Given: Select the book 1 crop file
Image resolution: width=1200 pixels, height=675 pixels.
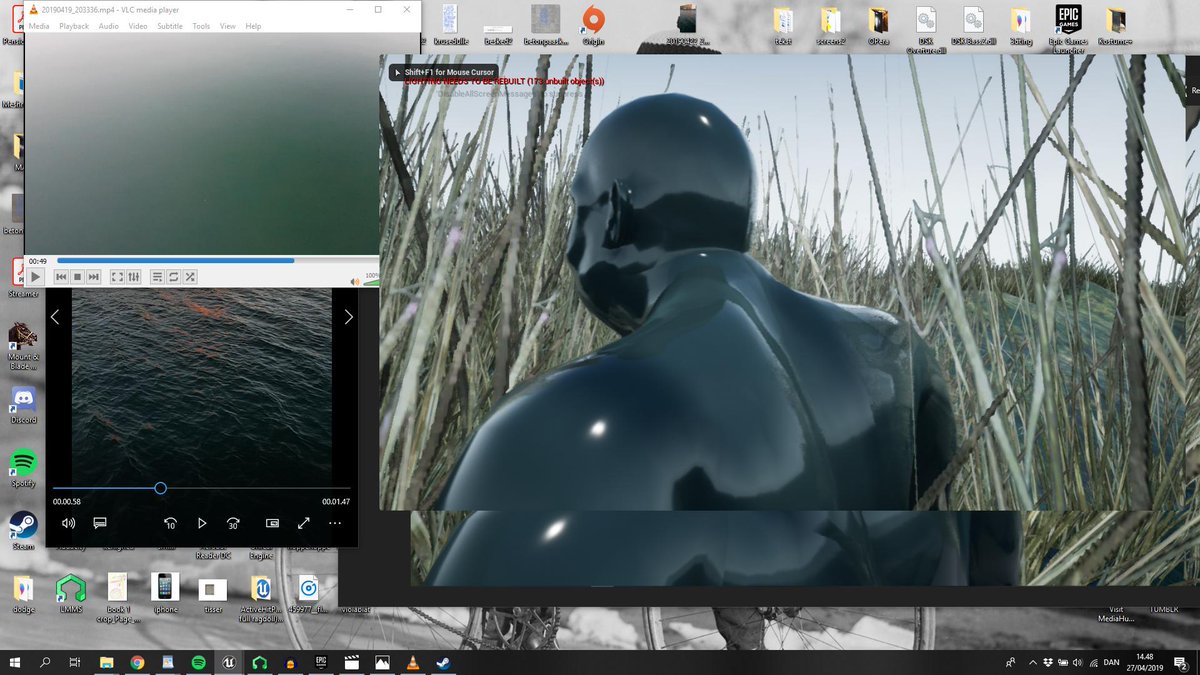Looking at the screenshot, I should [x=118, y=598].
